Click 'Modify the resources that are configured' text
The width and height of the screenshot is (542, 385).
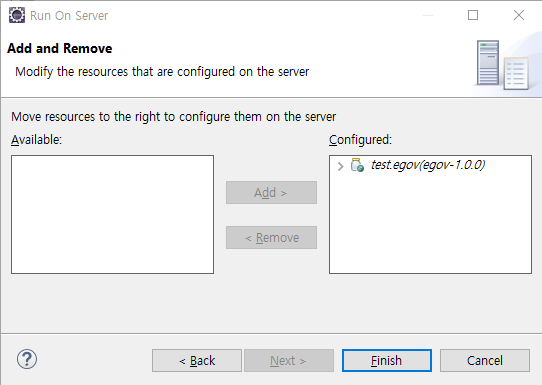coord(162,72)
